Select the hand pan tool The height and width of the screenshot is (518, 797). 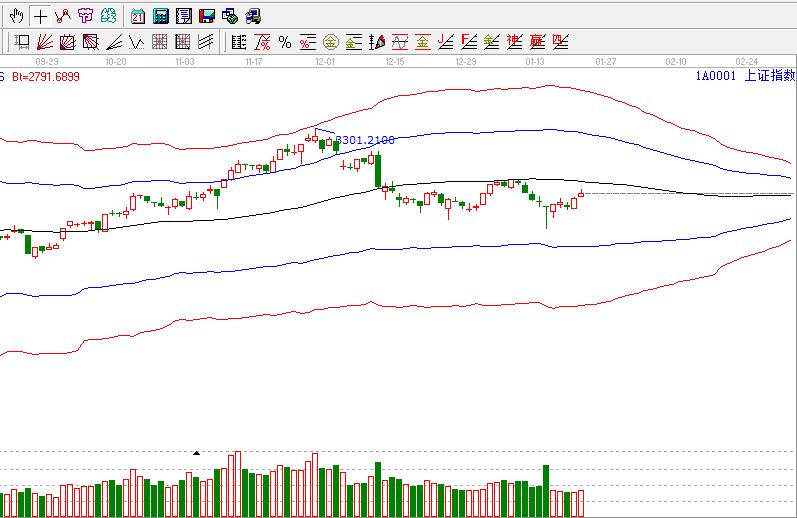click(x=16, y=16)
